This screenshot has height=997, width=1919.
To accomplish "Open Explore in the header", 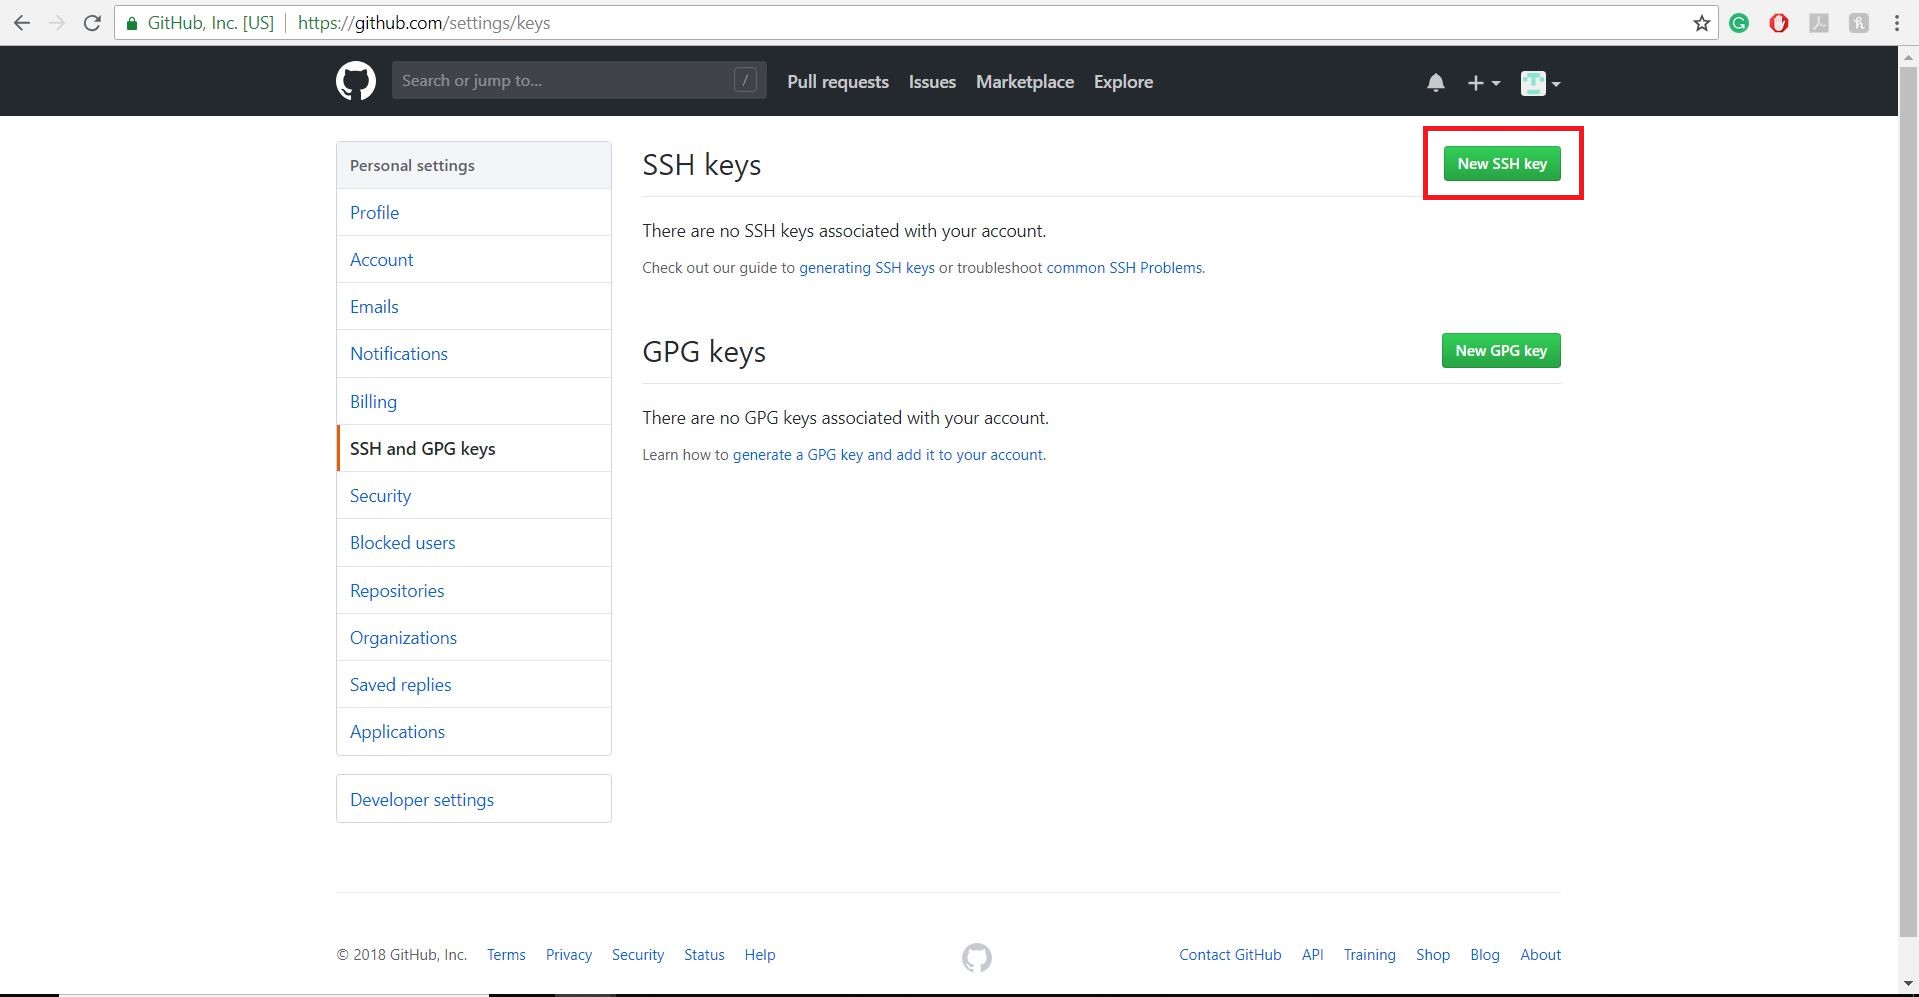I will tap(1123, 82).
